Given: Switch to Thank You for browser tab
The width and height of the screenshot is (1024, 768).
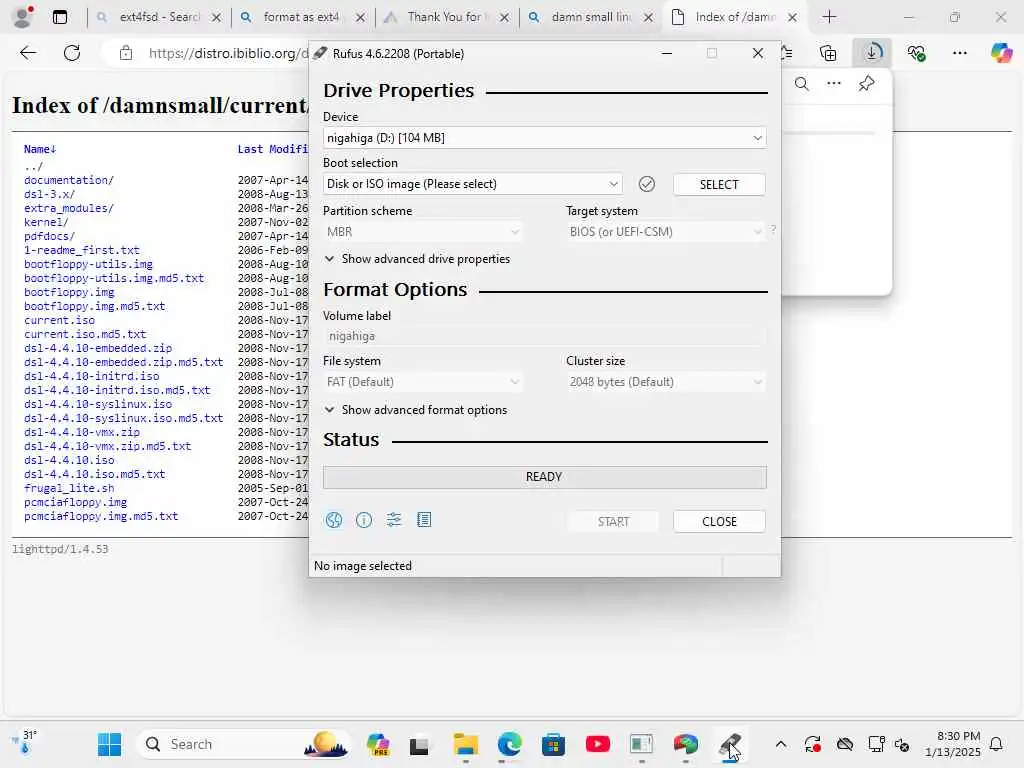Looking at the screenshot, I should tap(445, 18).
